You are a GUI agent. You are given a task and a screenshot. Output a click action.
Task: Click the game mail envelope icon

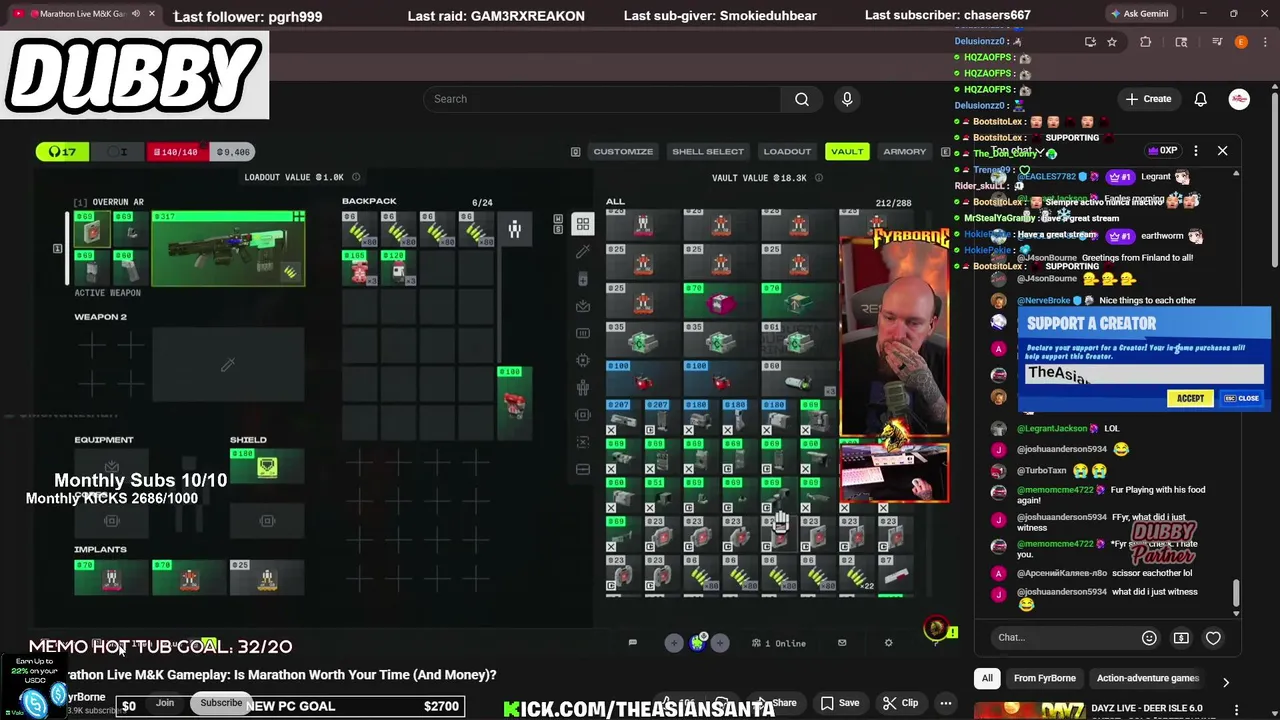842,643
